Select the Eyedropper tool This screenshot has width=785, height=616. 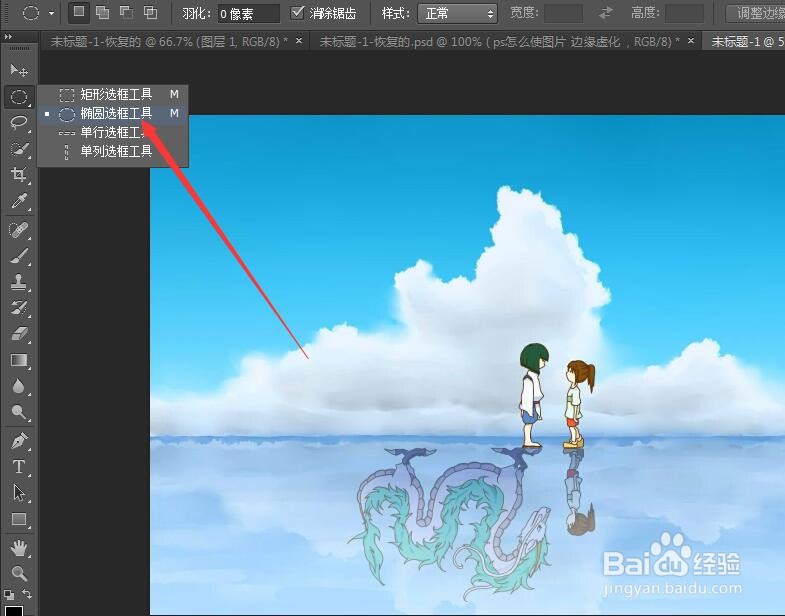pyautogui.click(x=19, y=201)
